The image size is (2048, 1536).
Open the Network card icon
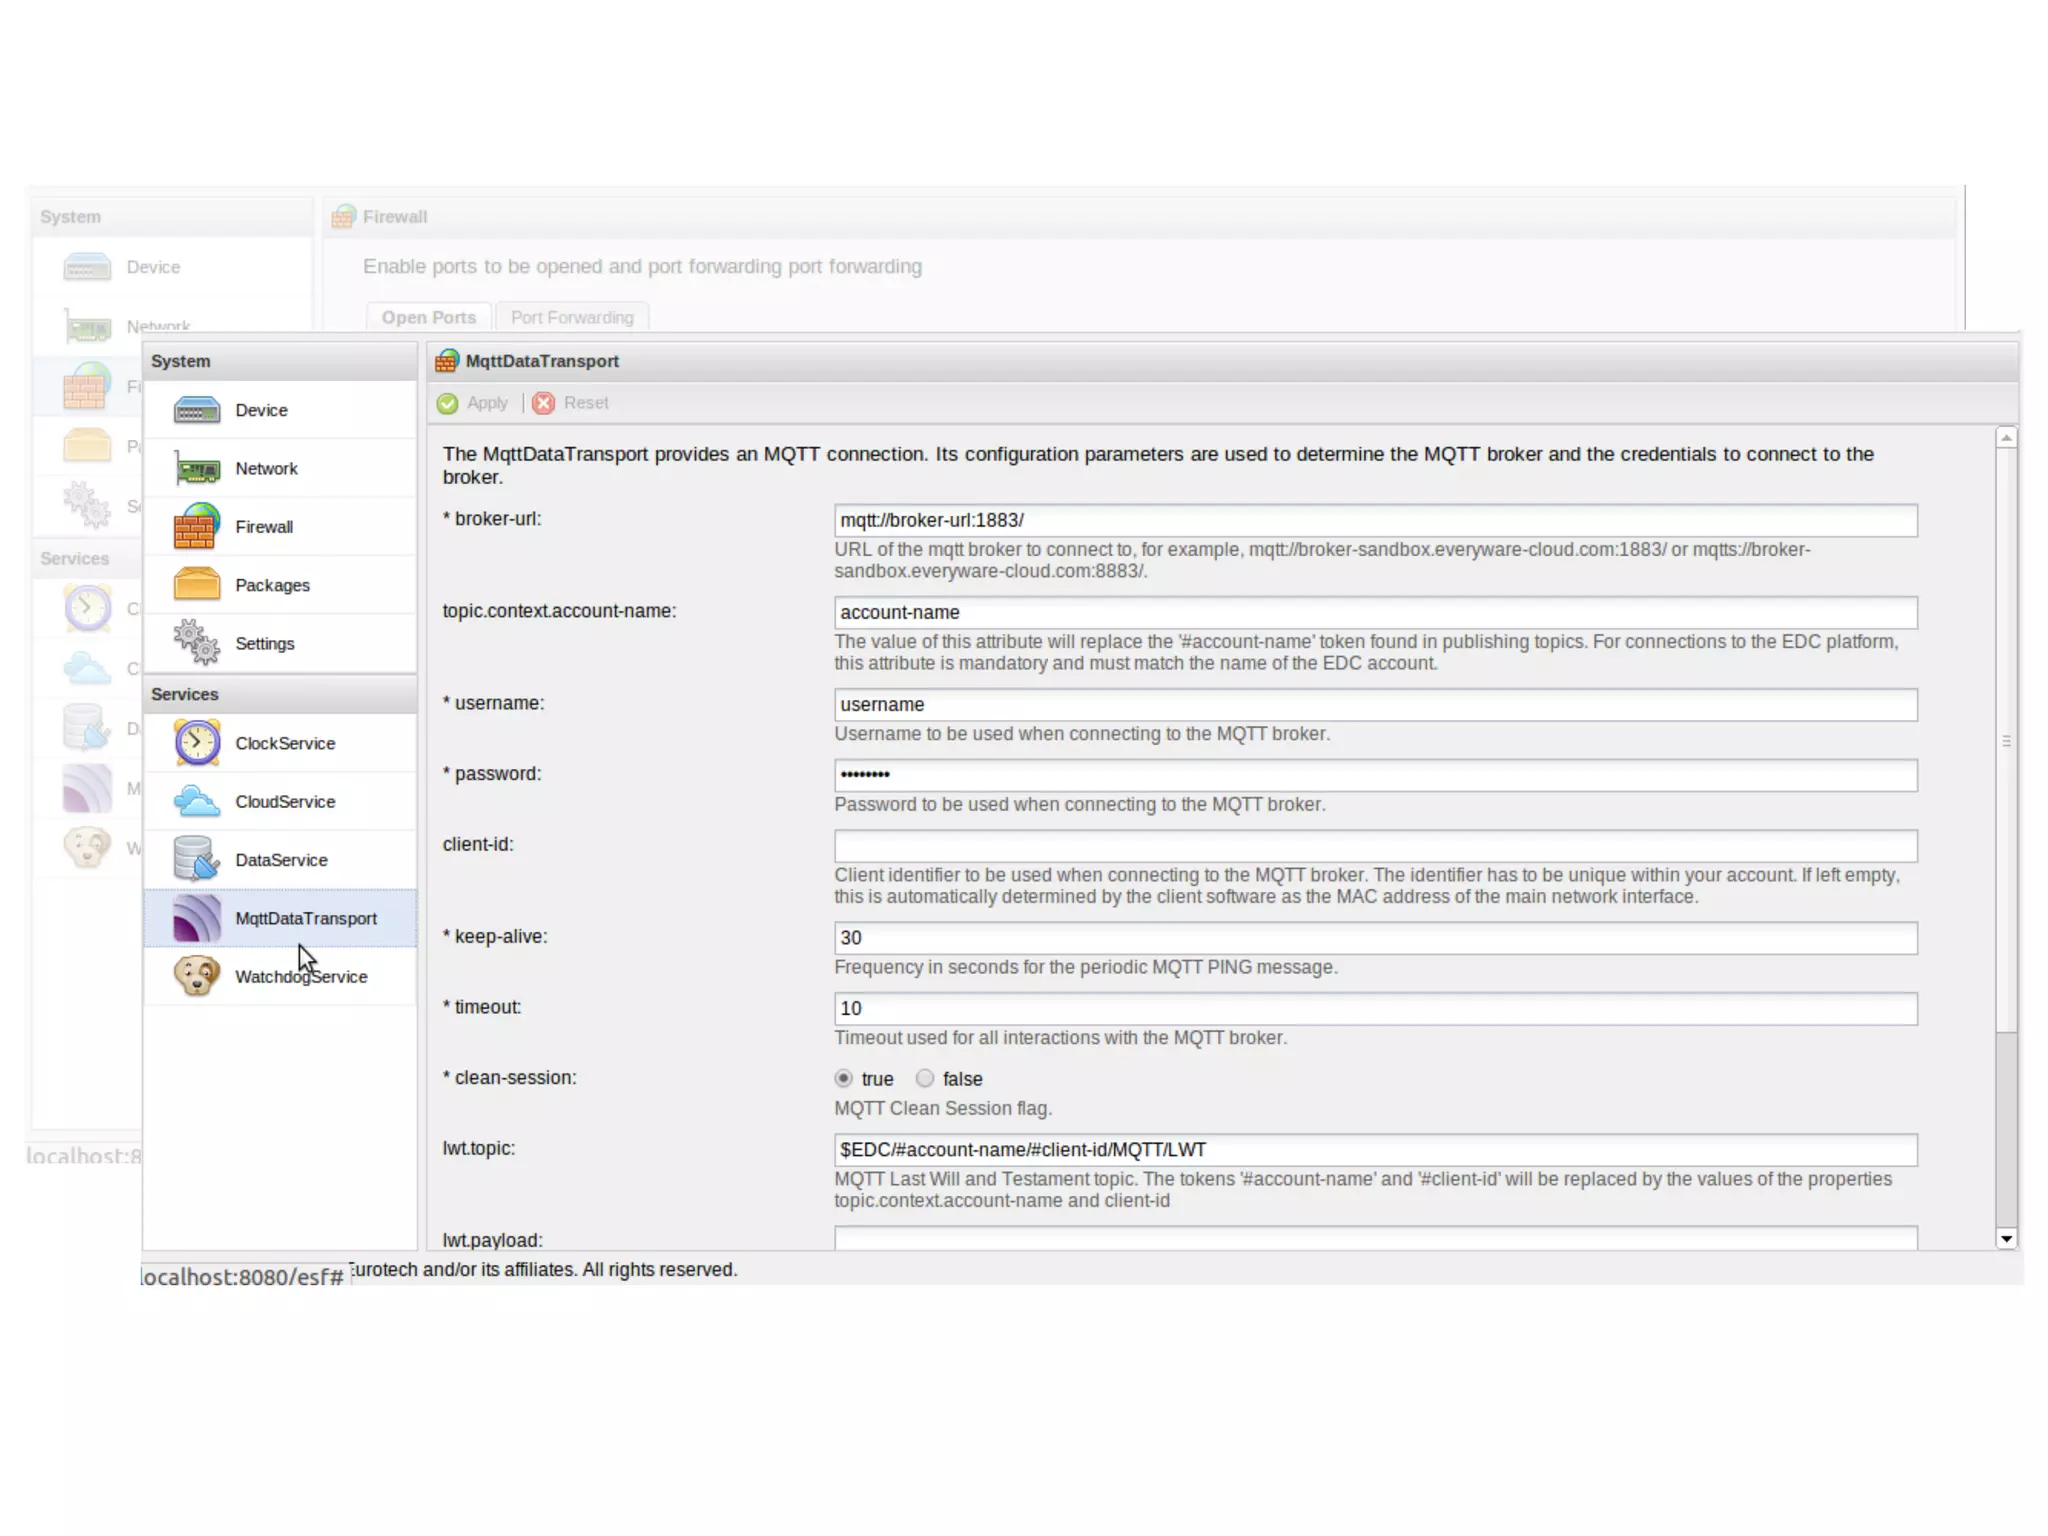click(x=196, y=468)
